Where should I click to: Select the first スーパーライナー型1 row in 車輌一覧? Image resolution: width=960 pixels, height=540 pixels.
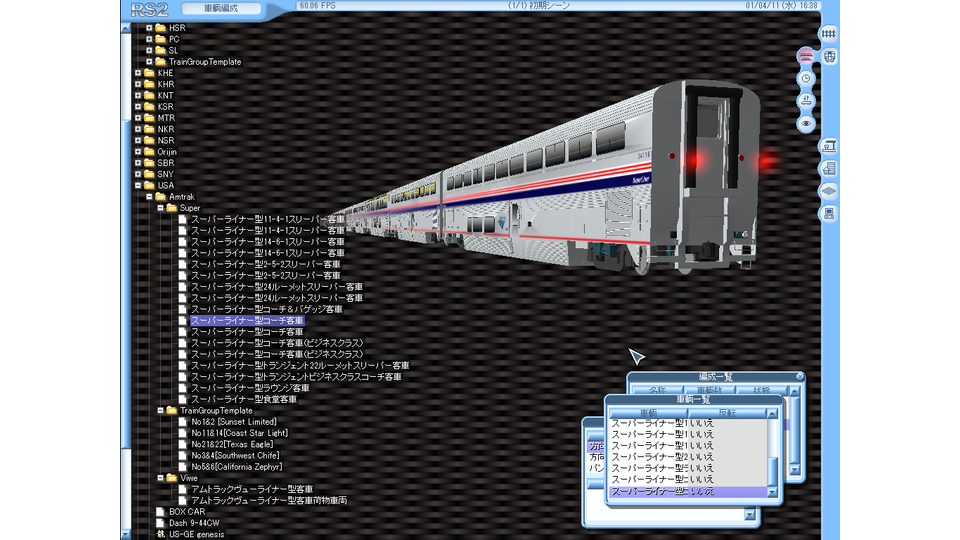tap(688, 423)
